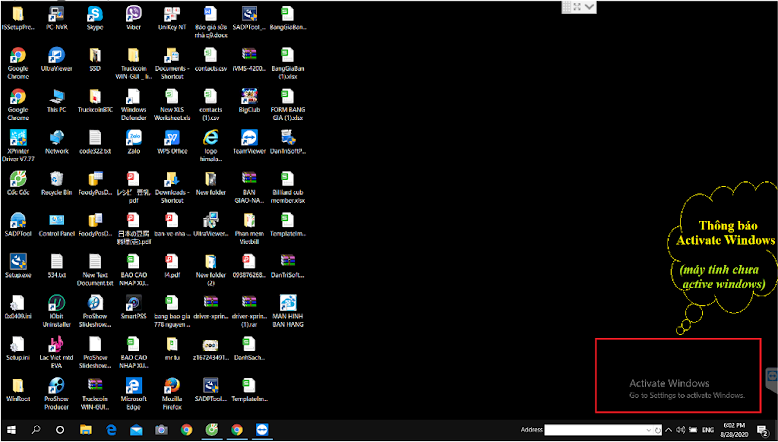Open the Downloads - Shortcut icon
The width and height of the screenshot is (778, 442).
coord(172,187)
